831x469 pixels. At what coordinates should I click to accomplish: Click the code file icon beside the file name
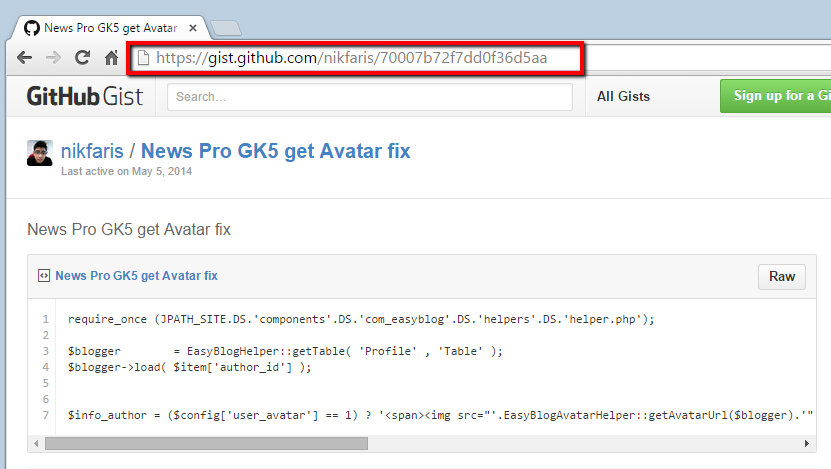(44, 276)
